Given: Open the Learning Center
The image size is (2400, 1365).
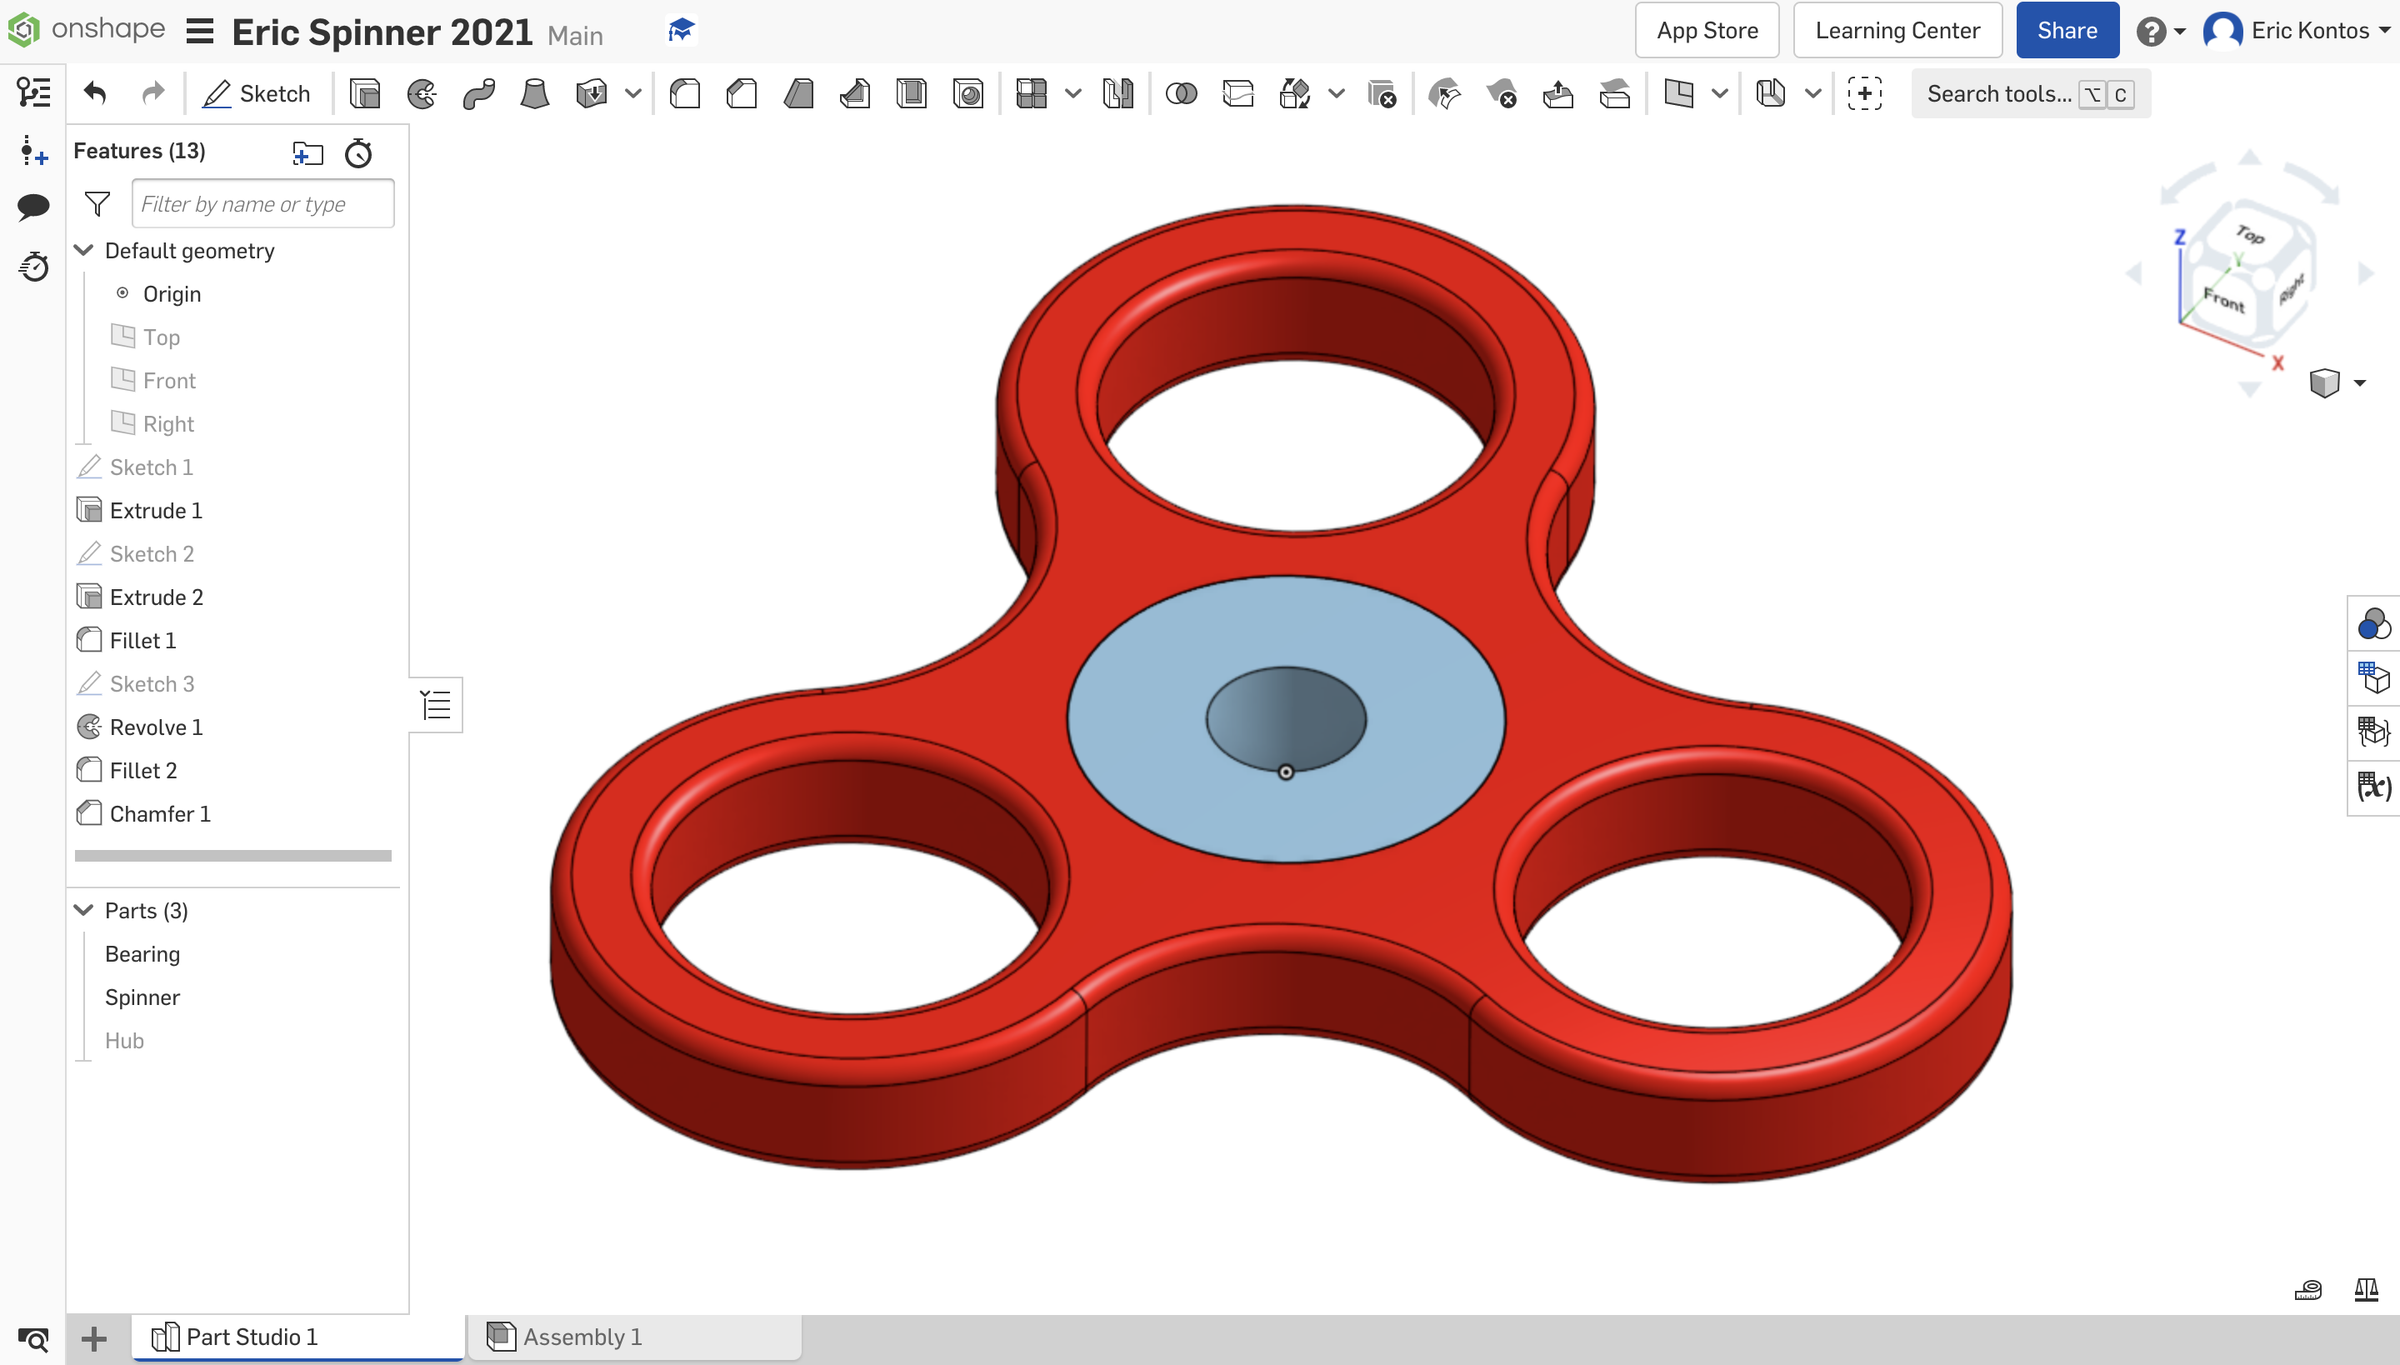Looking at the screenshot, I should pos(1897,30).
